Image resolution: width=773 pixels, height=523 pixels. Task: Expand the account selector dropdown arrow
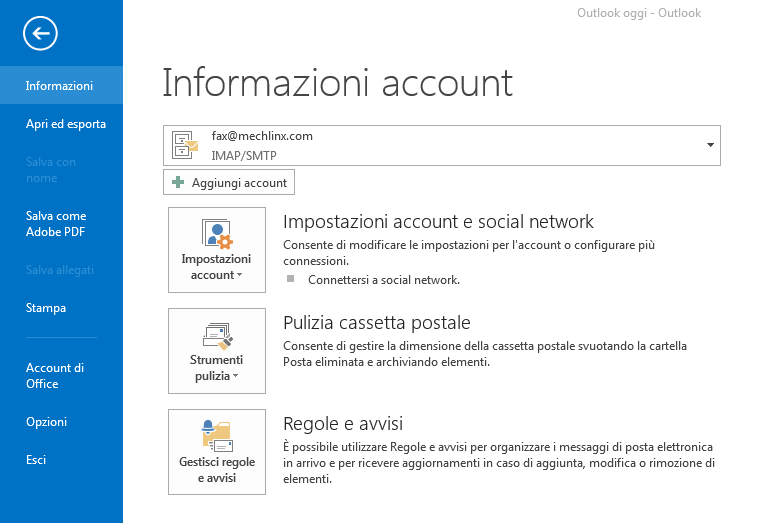(x=710, y=145)
